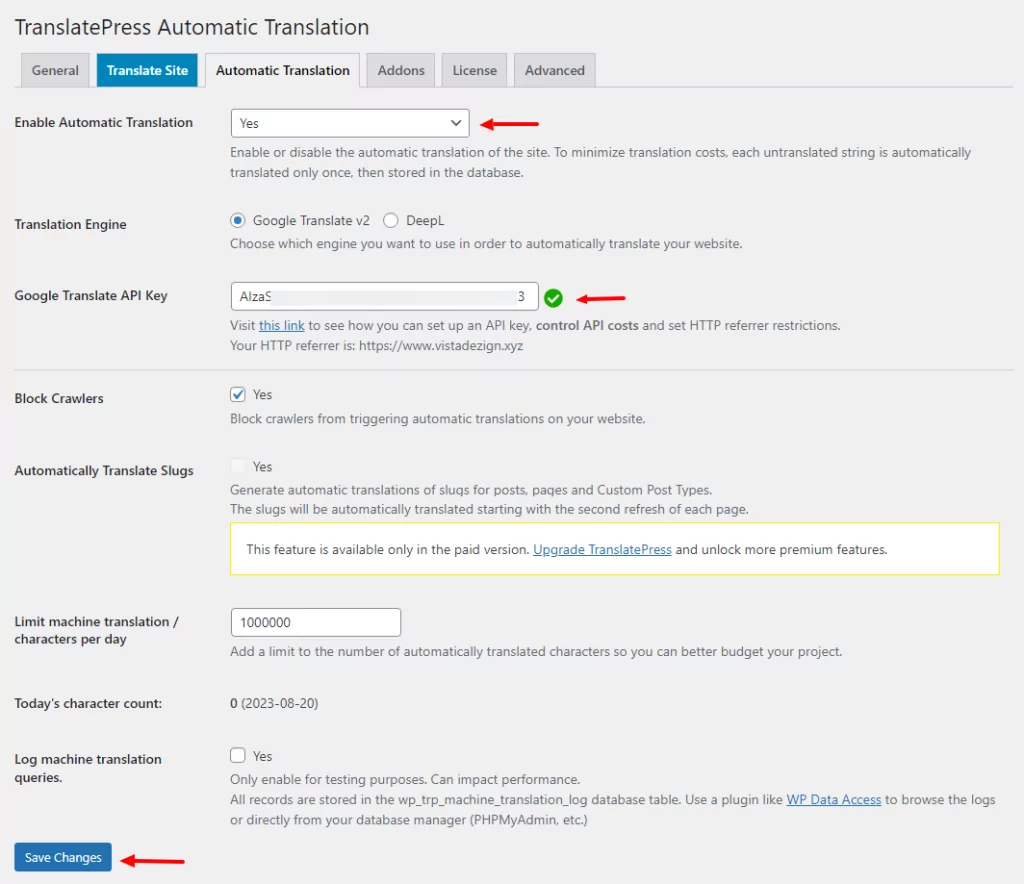Focus the Google Translate API Key field
The image size is (1024, 884).
[384, 296]
